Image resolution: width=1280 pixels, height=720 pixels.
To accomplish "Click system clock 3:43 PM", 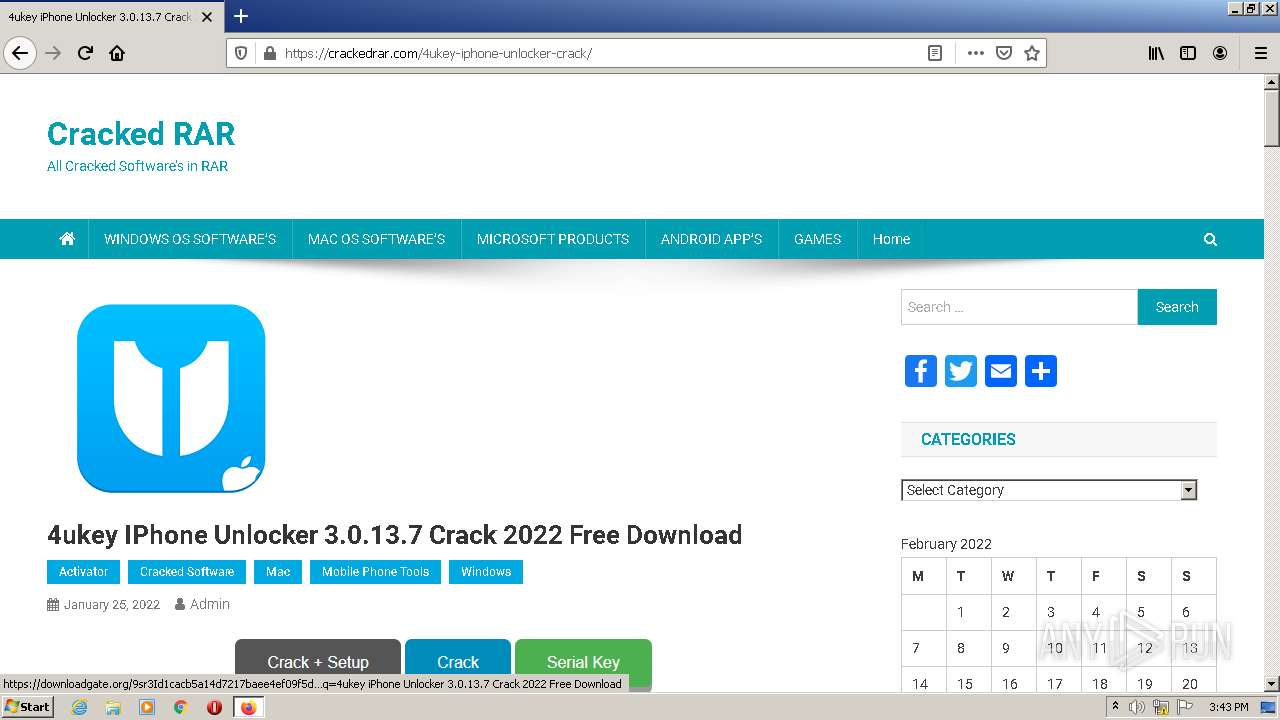I will [x=1229, y=707].
